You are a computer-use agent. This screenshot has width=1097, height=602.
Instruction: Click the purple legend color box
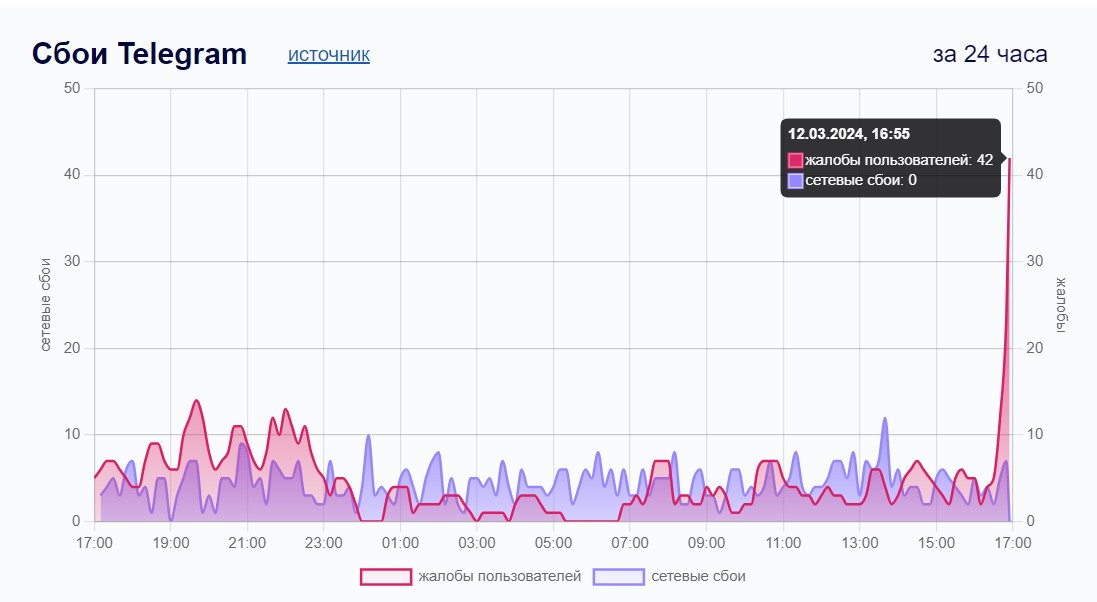pyautogui.click(x=618, y=576)
